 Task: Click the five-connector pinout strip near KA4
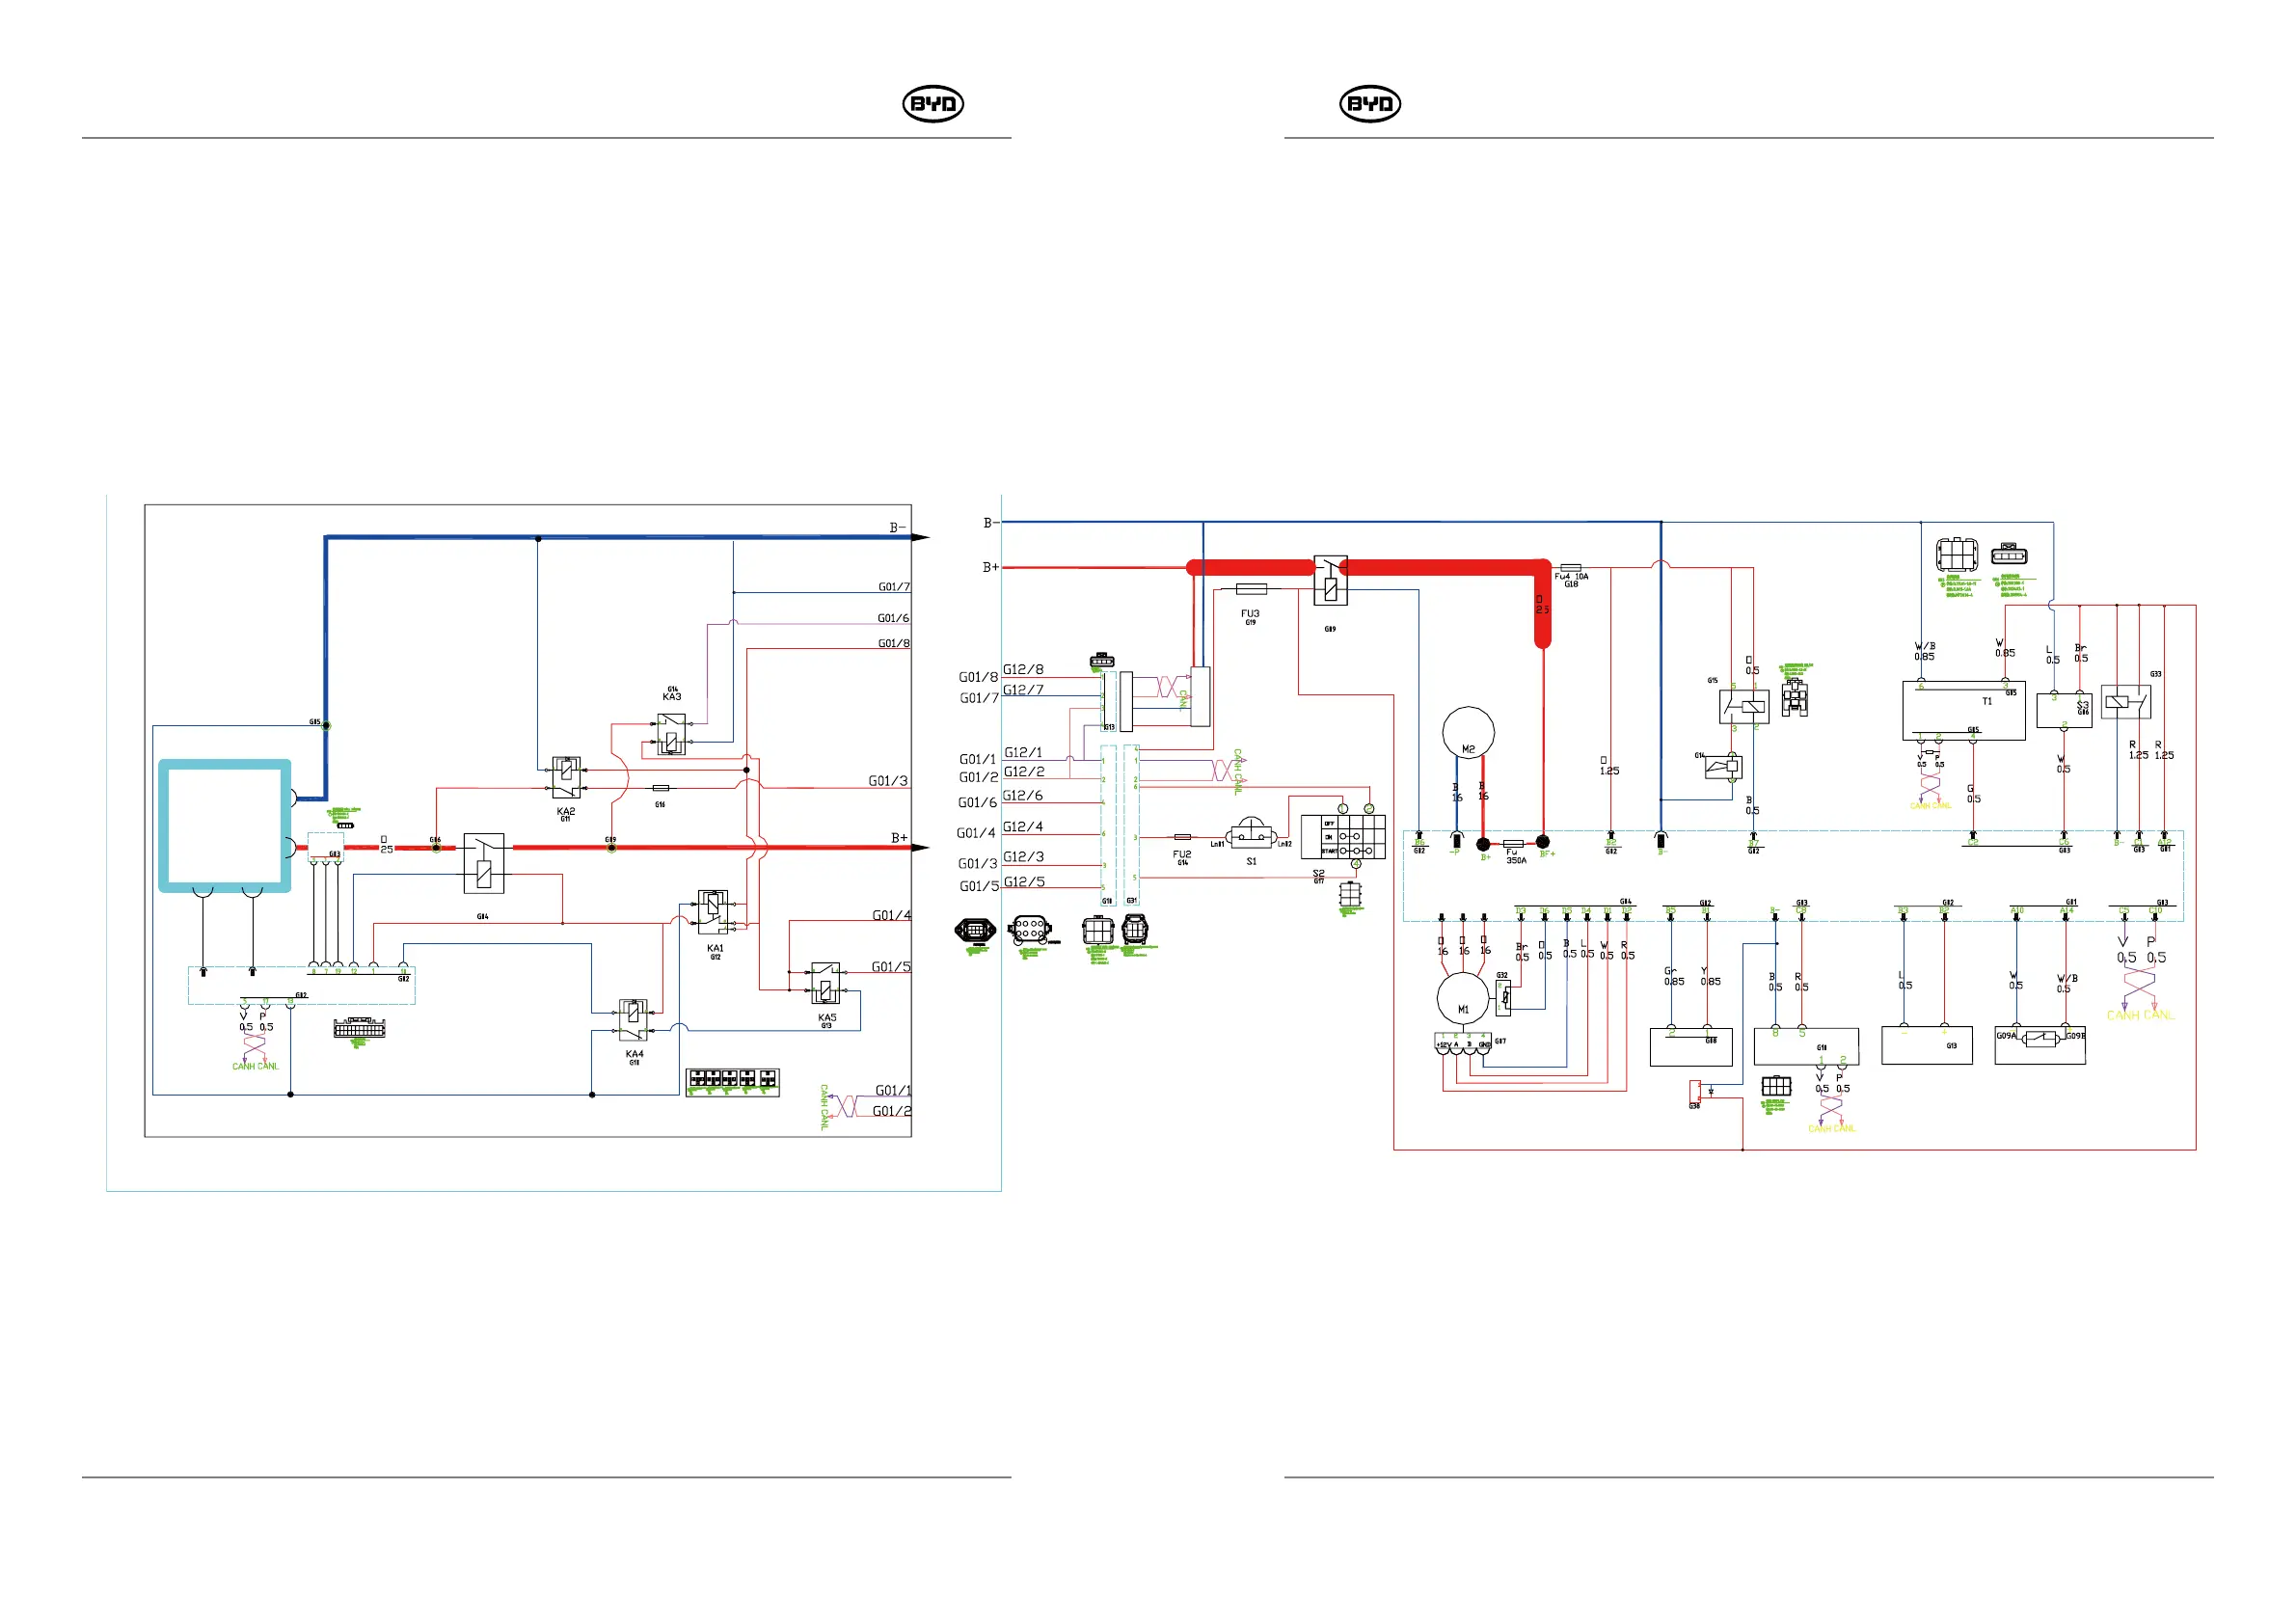click(732, 1082)
